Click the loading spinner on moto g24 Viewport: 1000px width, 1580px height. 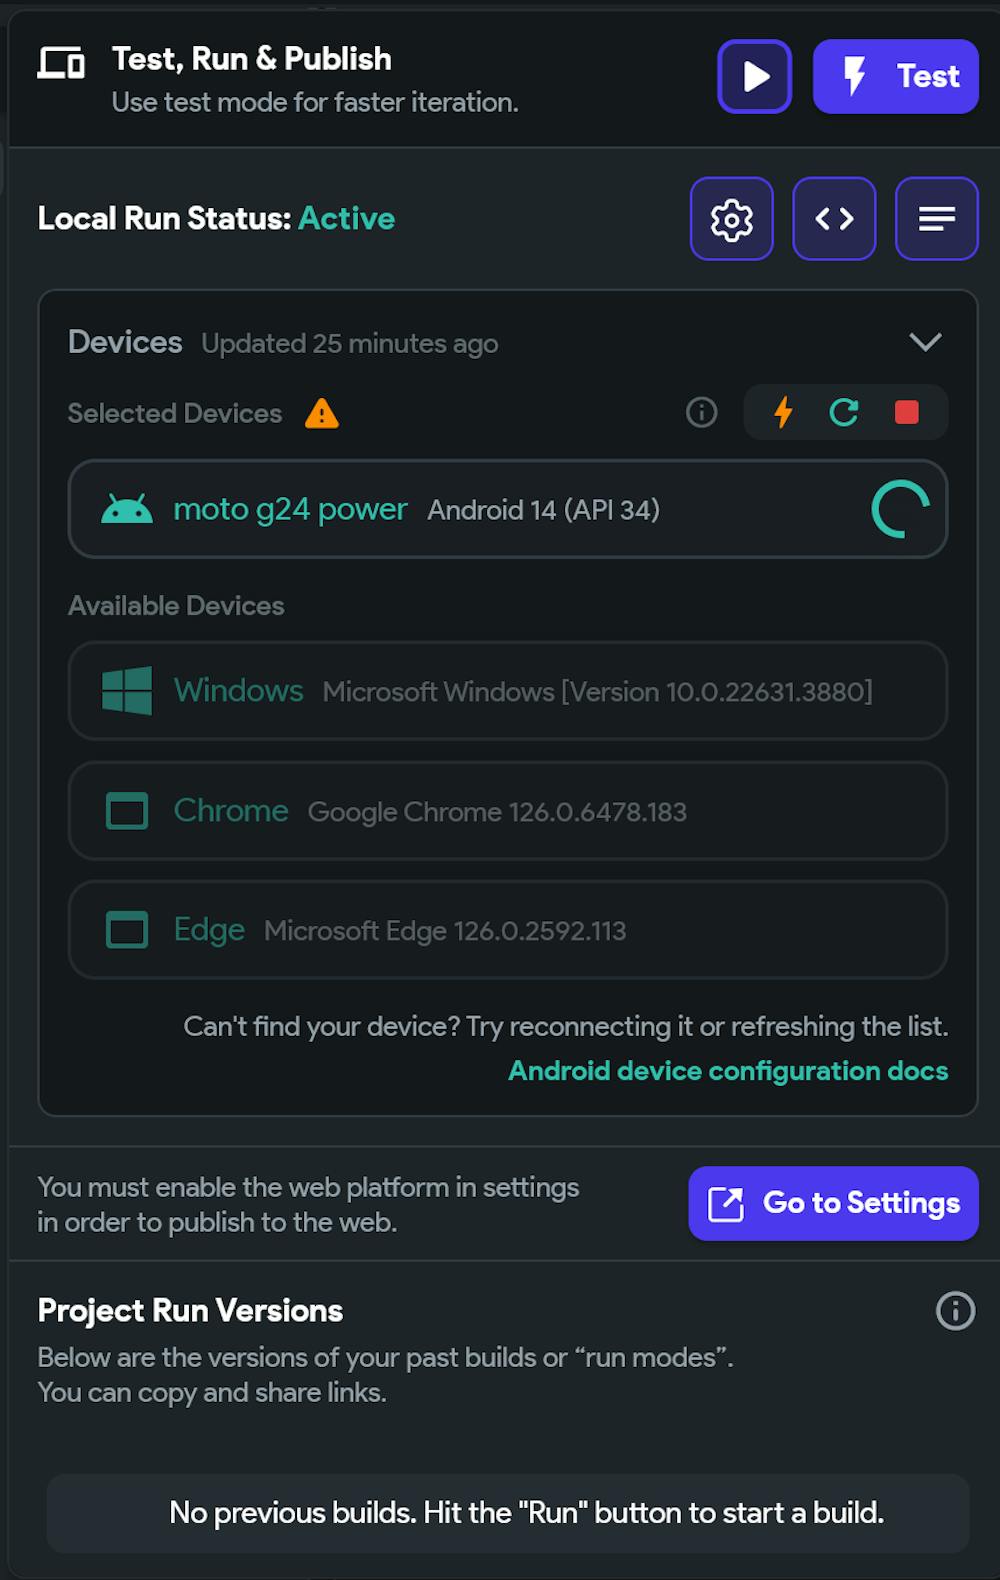900,509
